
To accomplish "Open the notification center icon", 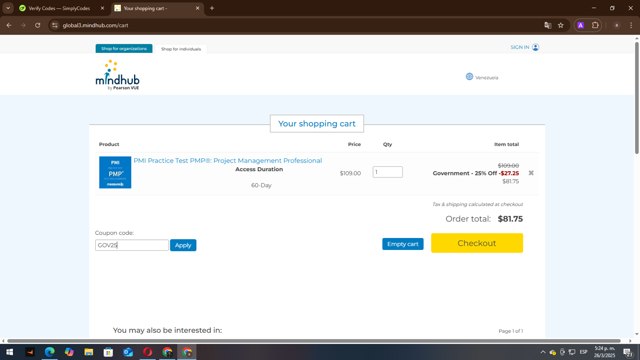I will point(628,352).
